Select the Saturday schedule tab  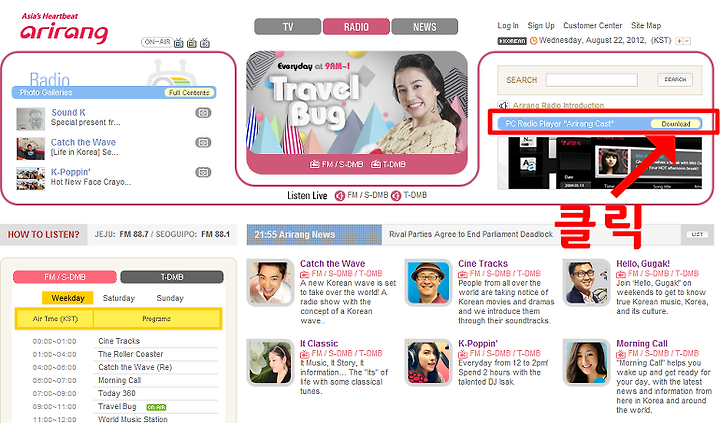click(x=118, y=298)
